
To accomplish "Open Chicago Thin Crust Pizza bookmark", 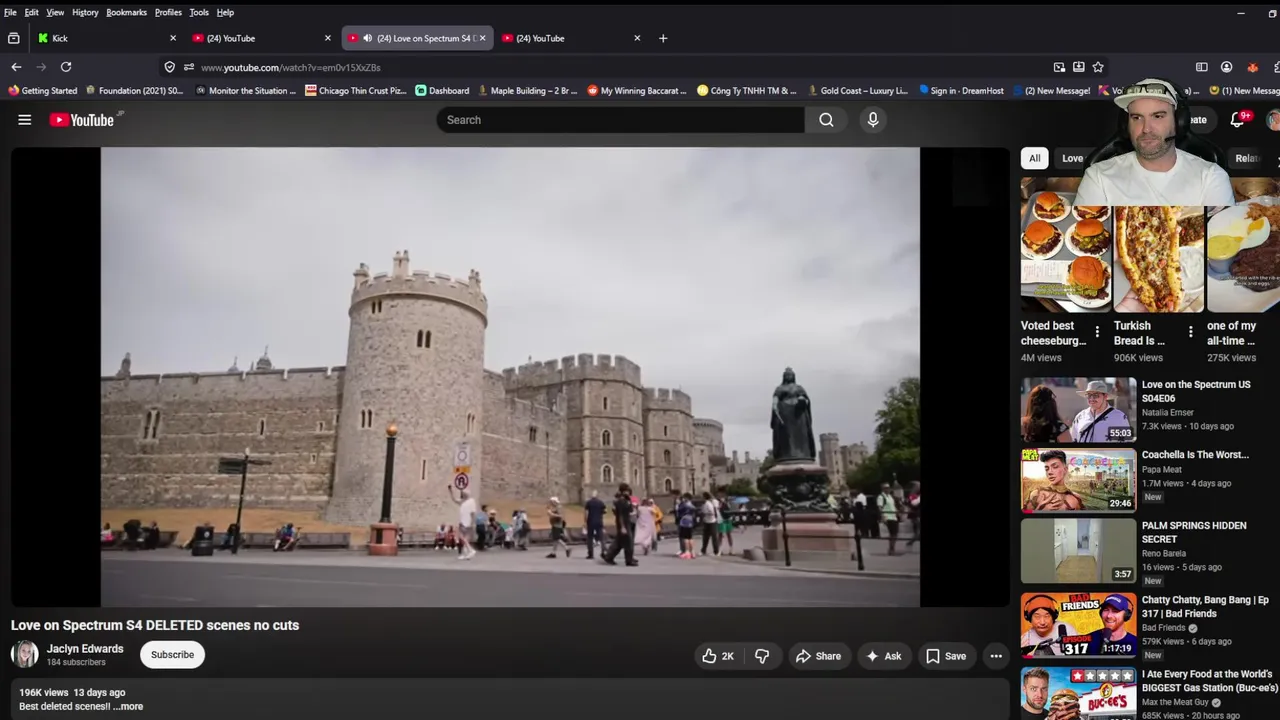I will pyautogui.click(x=356, y=90).
